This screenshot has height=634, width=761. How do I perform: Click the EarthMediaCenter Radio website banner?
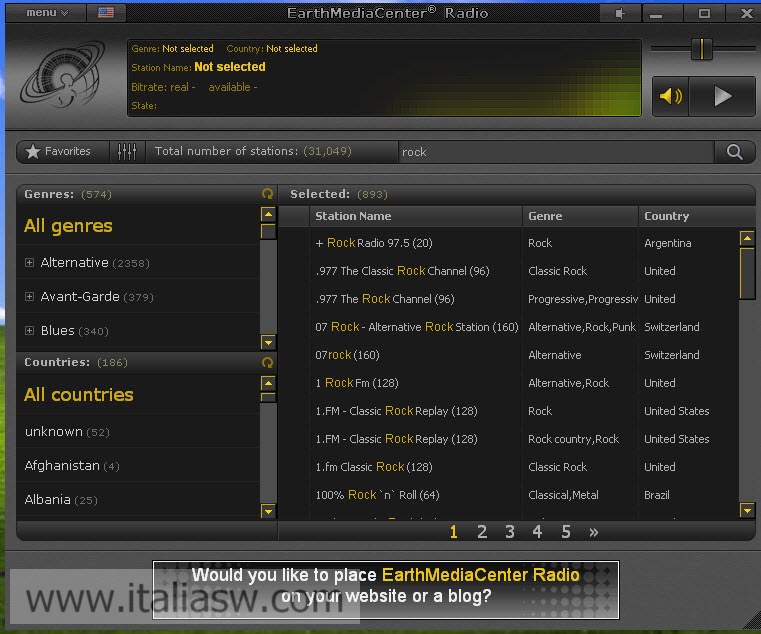[x=386, y=590]
